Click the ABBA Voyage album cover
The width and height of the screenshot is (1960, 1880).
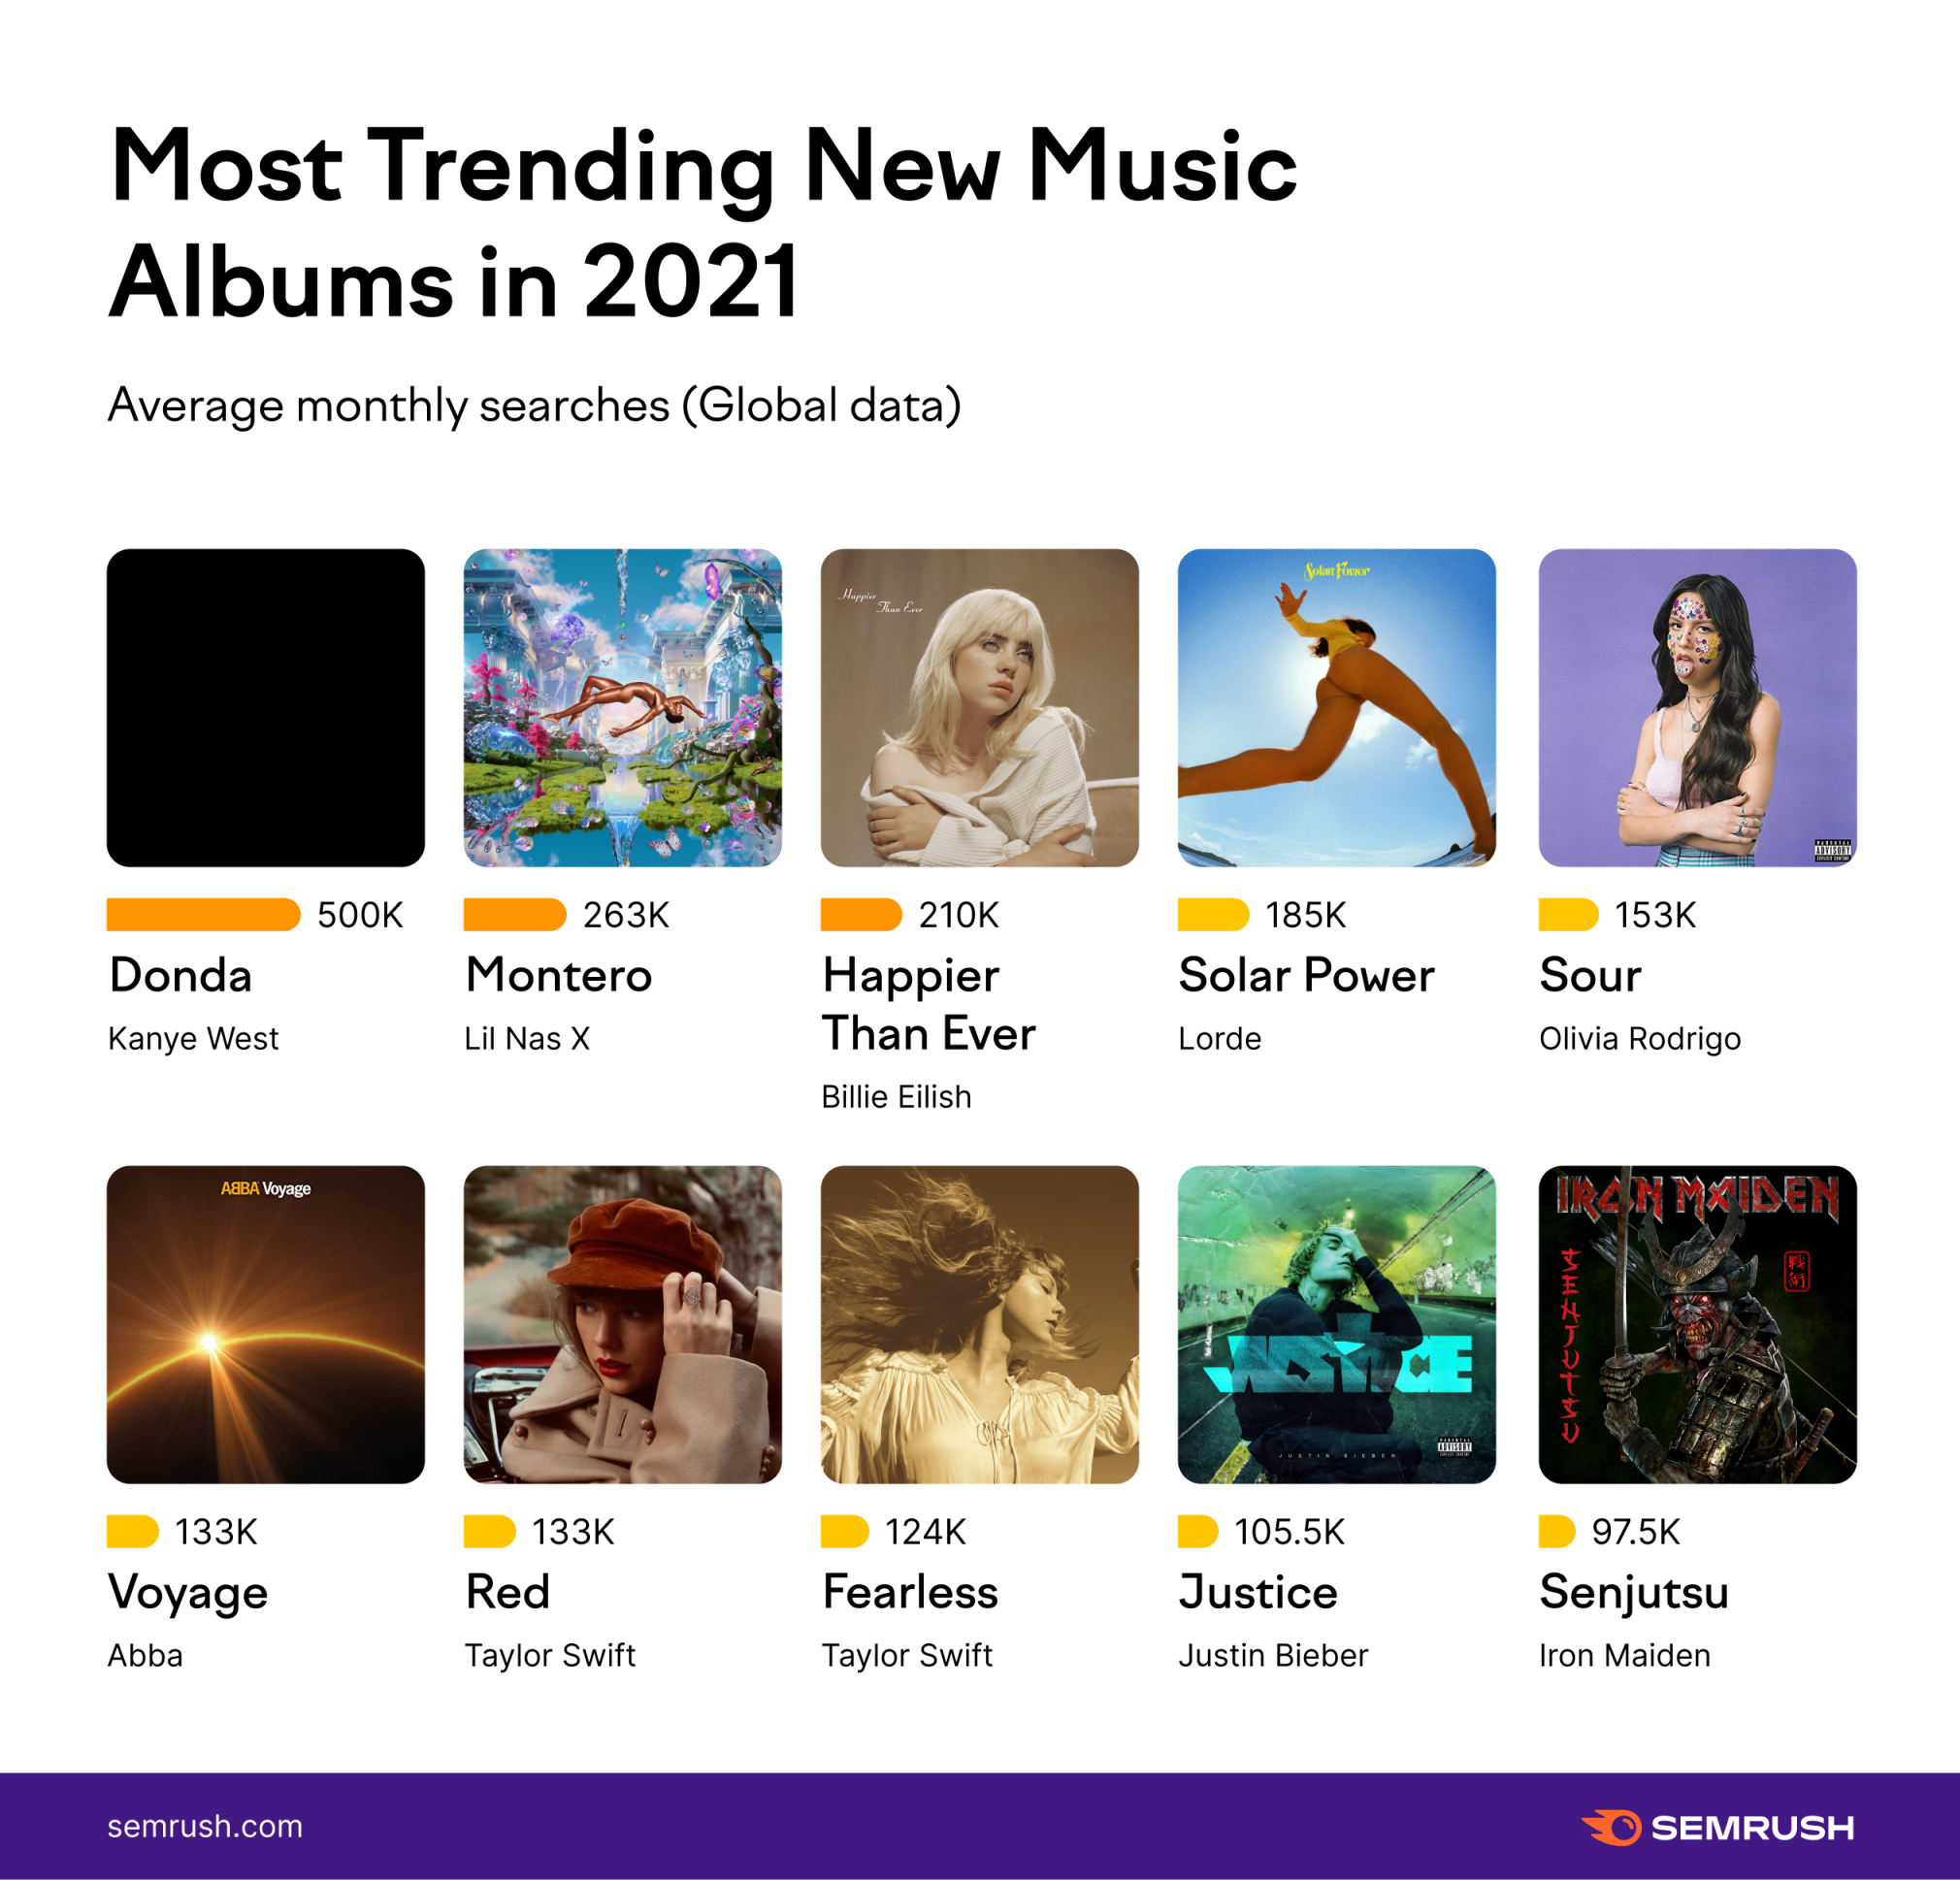click(265, 1324)
